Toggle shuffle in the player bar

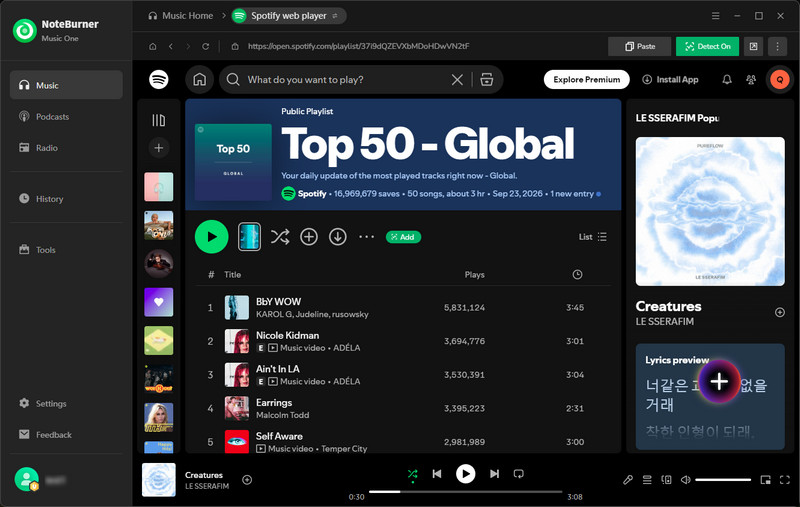pos(413,474)
